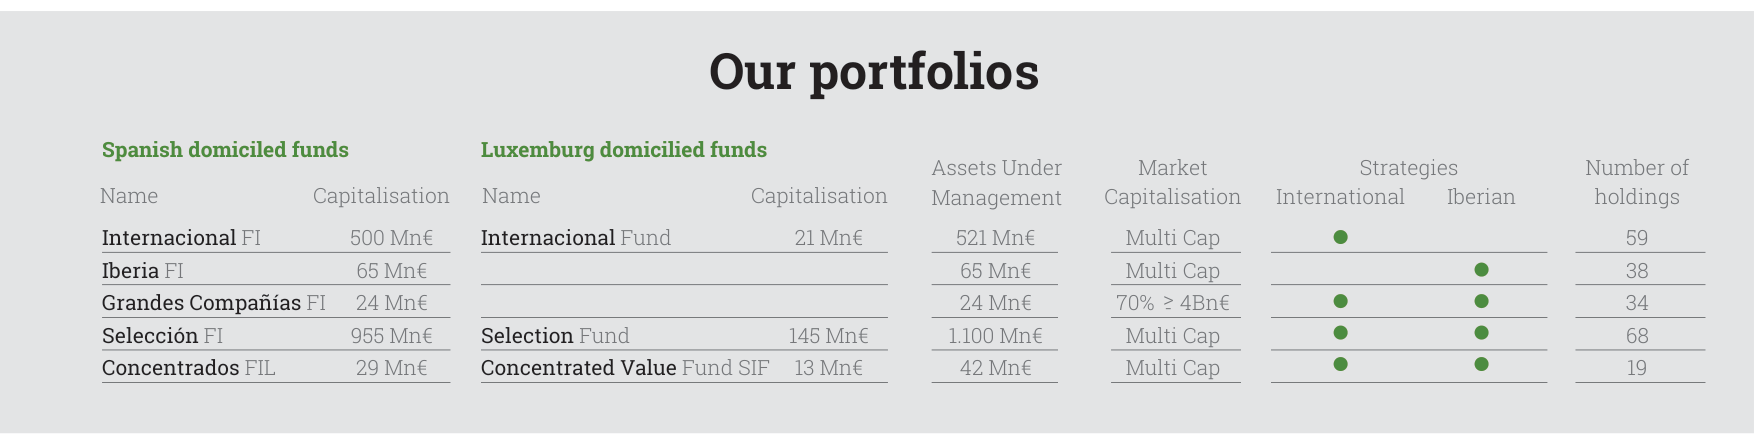
Task: Click the Internacional Fund Luxemburg entry
Action: coord(576,238)
